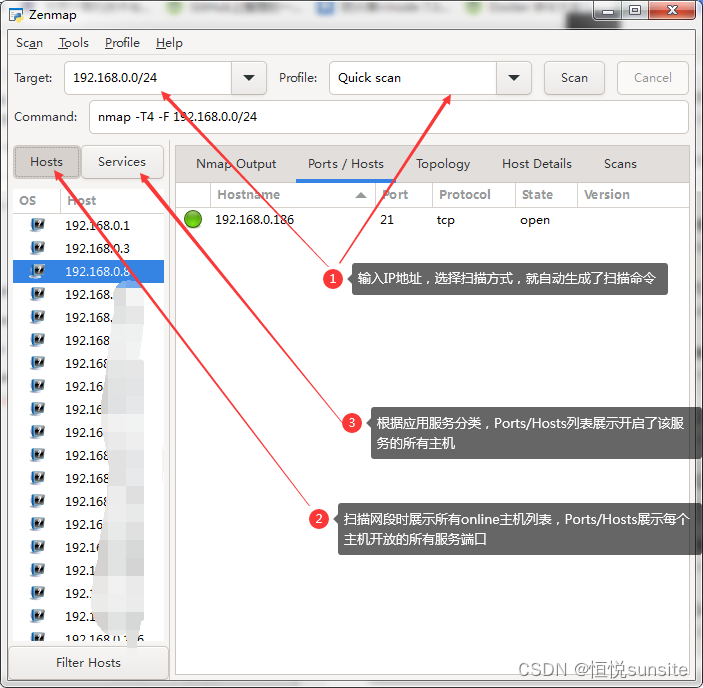Toggle the Services view button
The height and width of the screenshot is (688, 703).
122,162
